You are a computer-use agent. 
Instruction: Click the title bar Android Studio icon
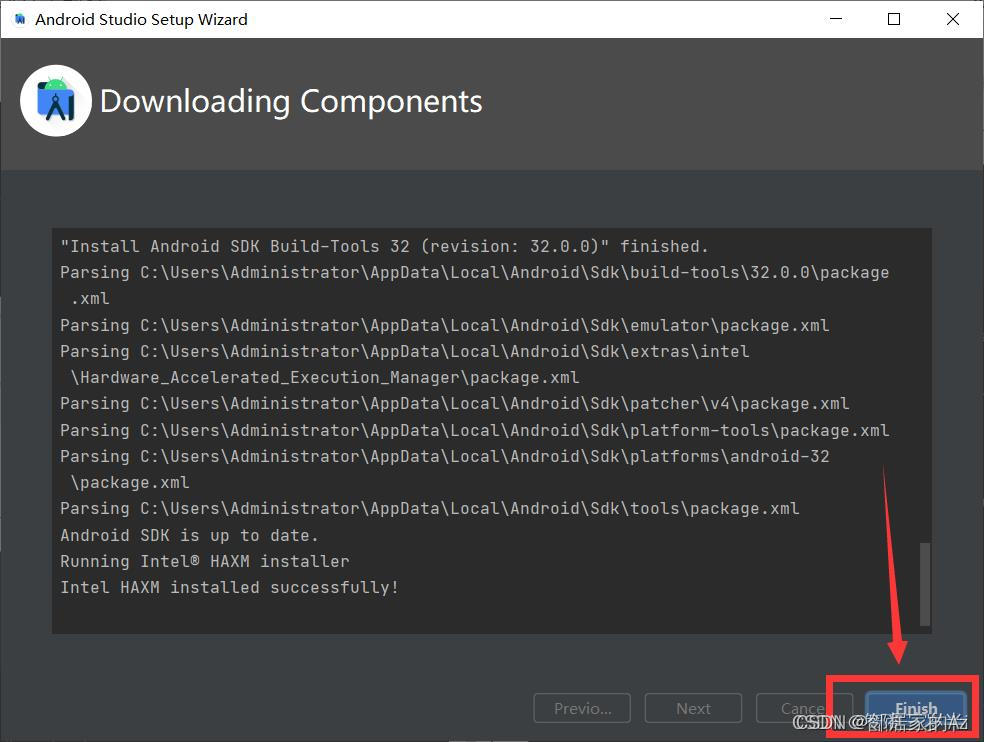19,19
